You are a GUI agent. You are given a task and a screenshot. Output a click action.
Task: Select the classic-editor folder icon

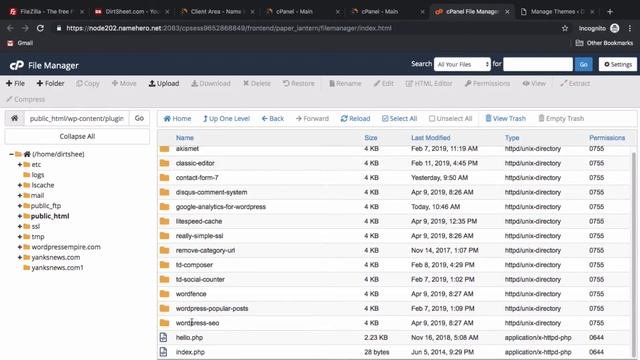click(x=164, y=163)
